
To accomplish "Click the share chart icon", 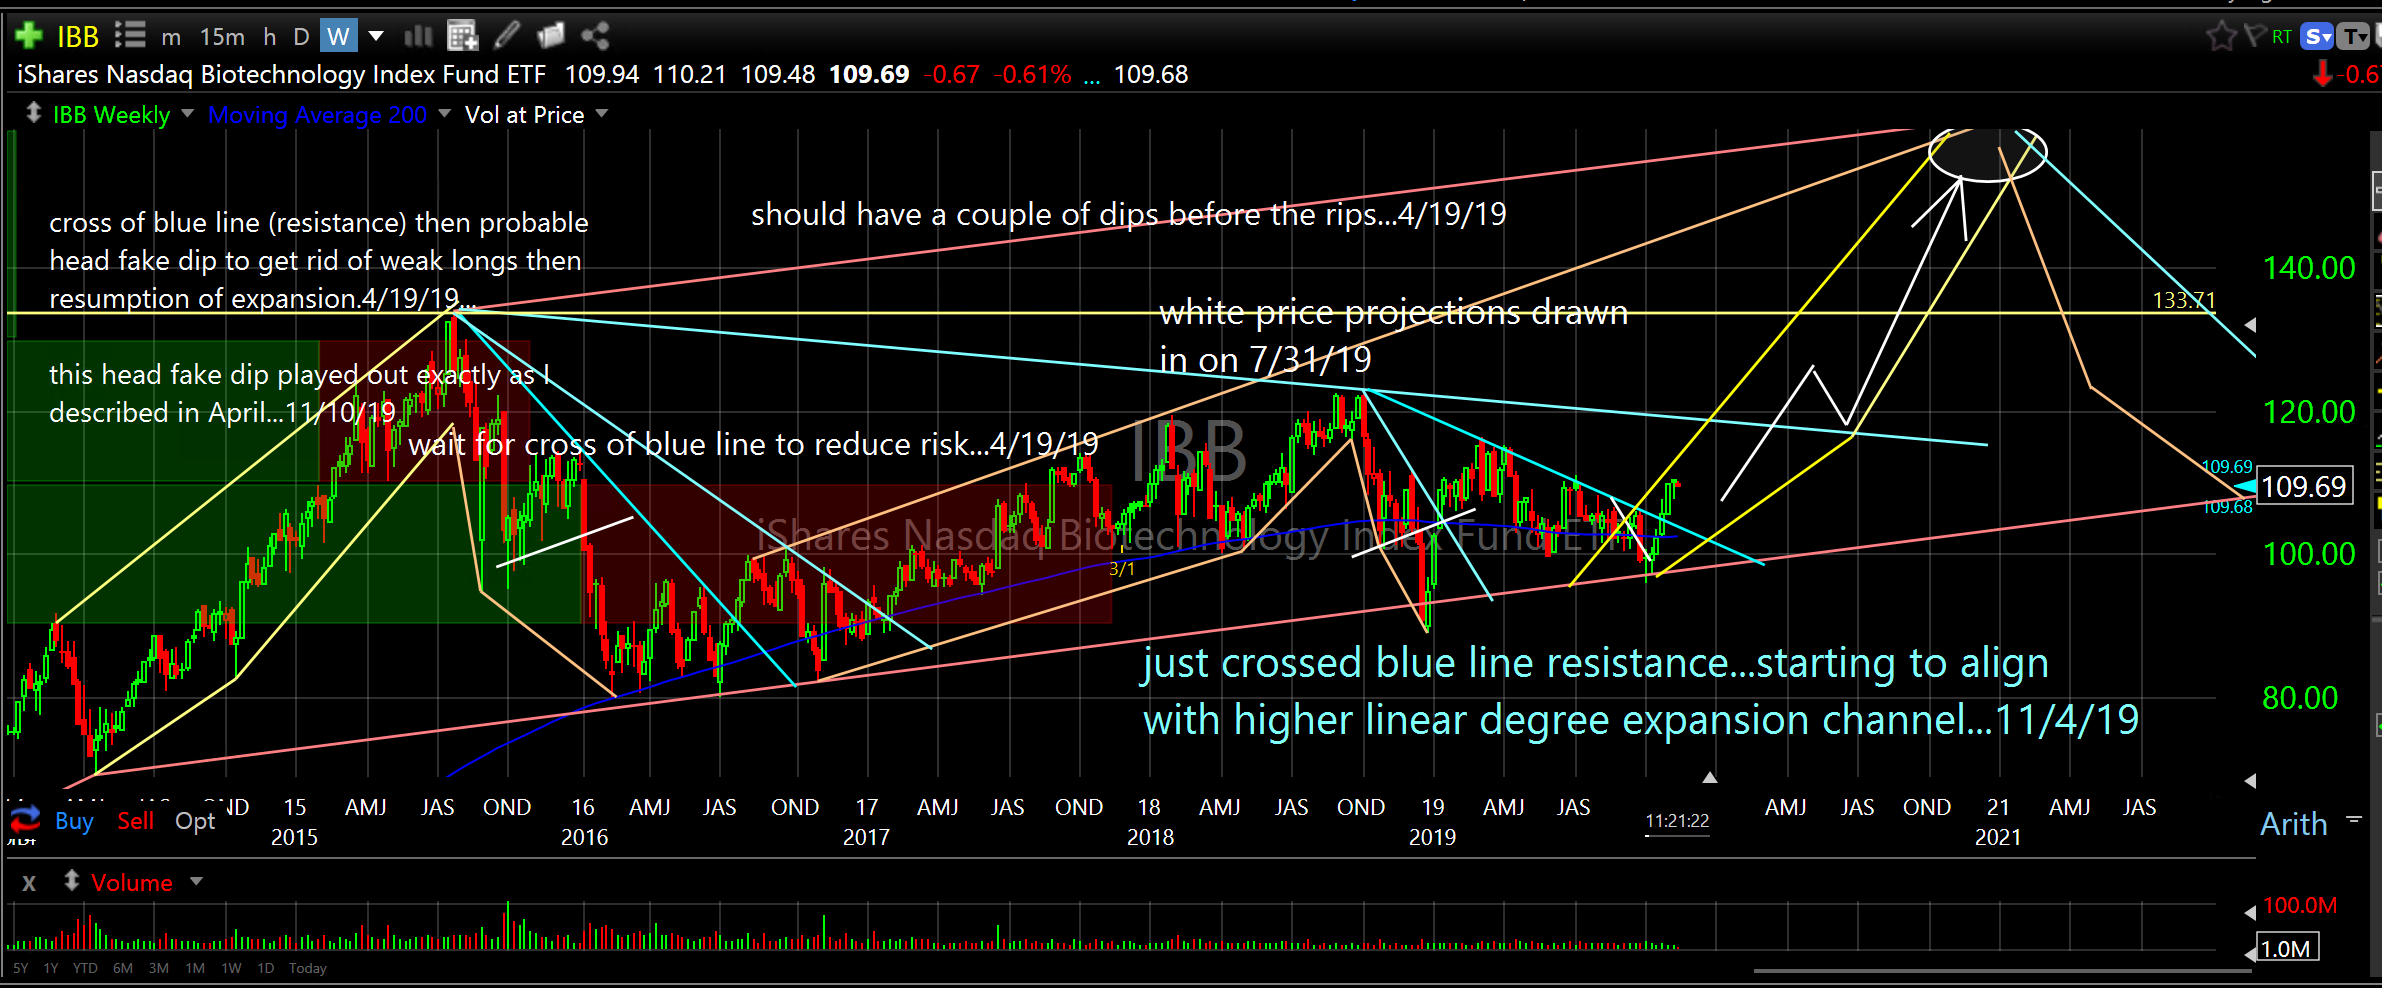I will (x=595, y=37).
